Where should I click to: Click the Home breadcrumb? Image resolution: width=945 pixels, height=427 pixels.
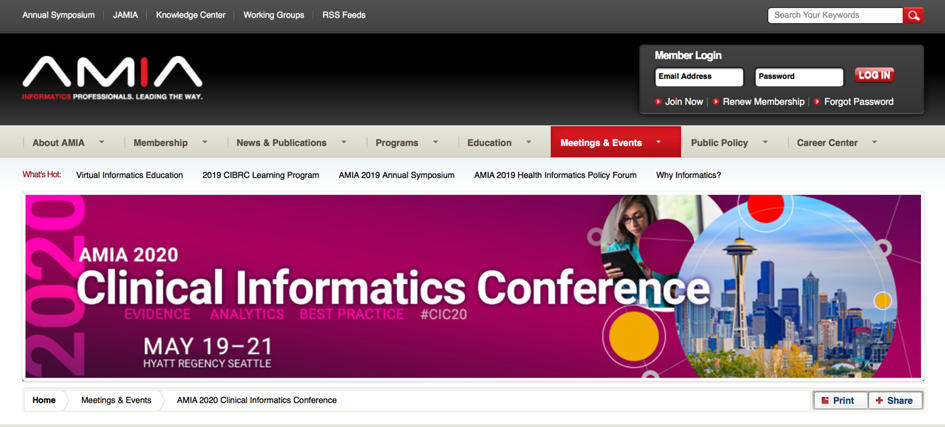tap(44, 400)
